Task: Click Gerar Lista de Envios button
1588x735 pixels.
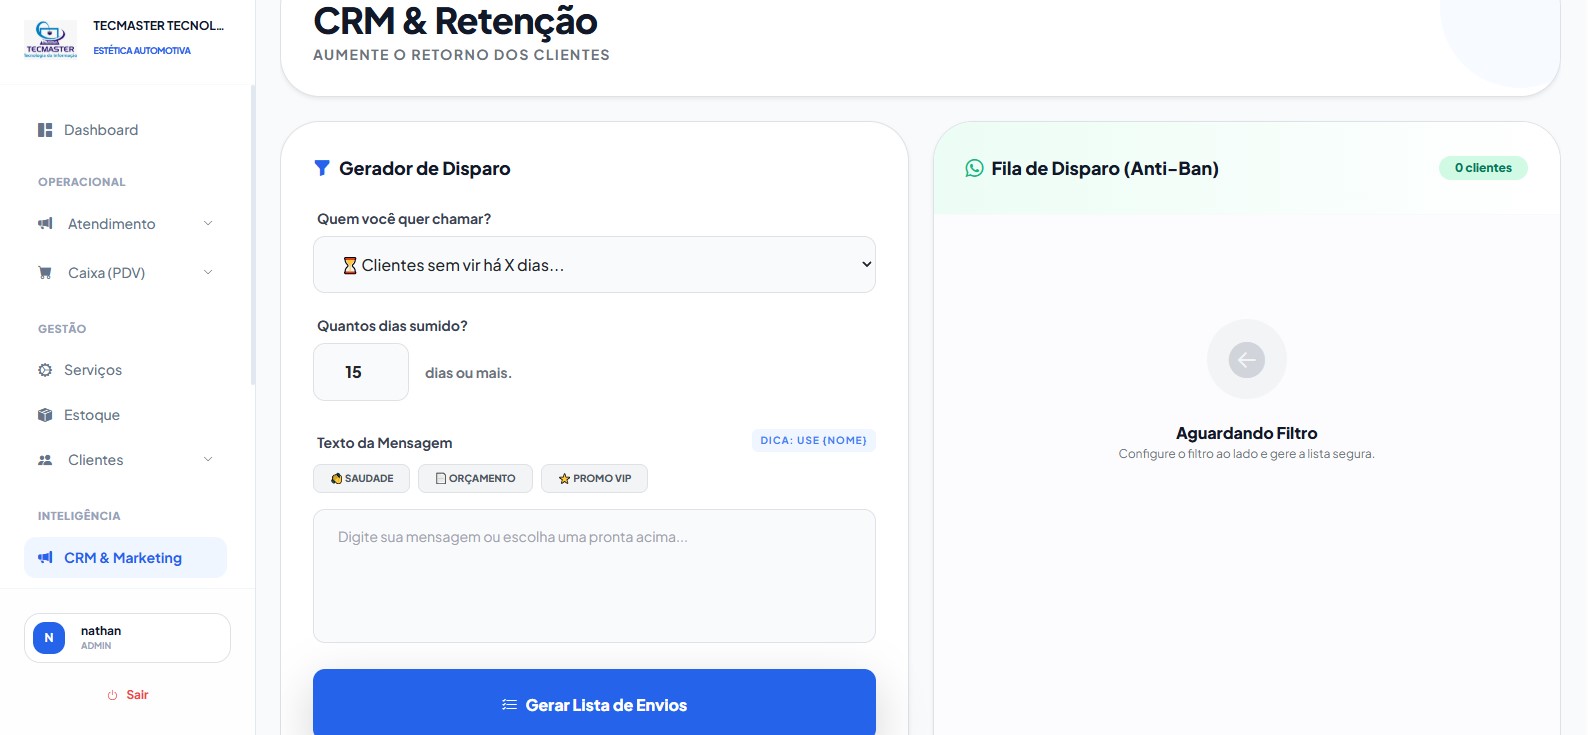Action: point(594,705)
